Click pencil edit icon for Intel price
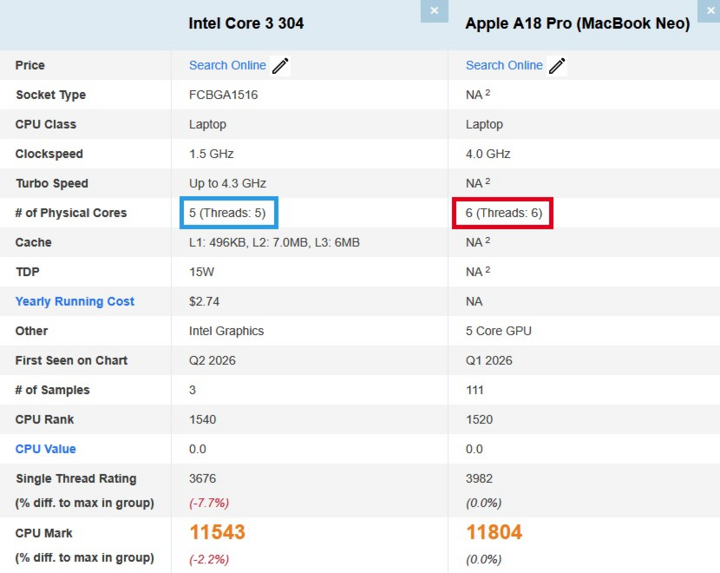Image resolution: width=720 pixels, height=573 pixels. 280,66
